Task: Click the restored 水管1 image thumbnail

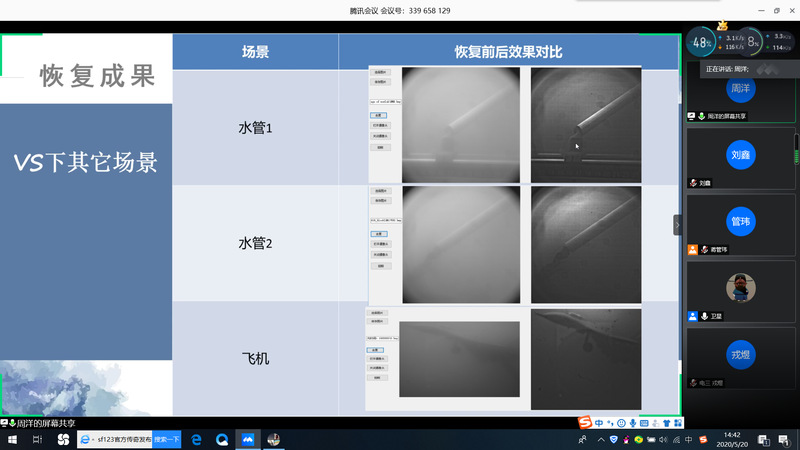Action: tap(586, 125)
